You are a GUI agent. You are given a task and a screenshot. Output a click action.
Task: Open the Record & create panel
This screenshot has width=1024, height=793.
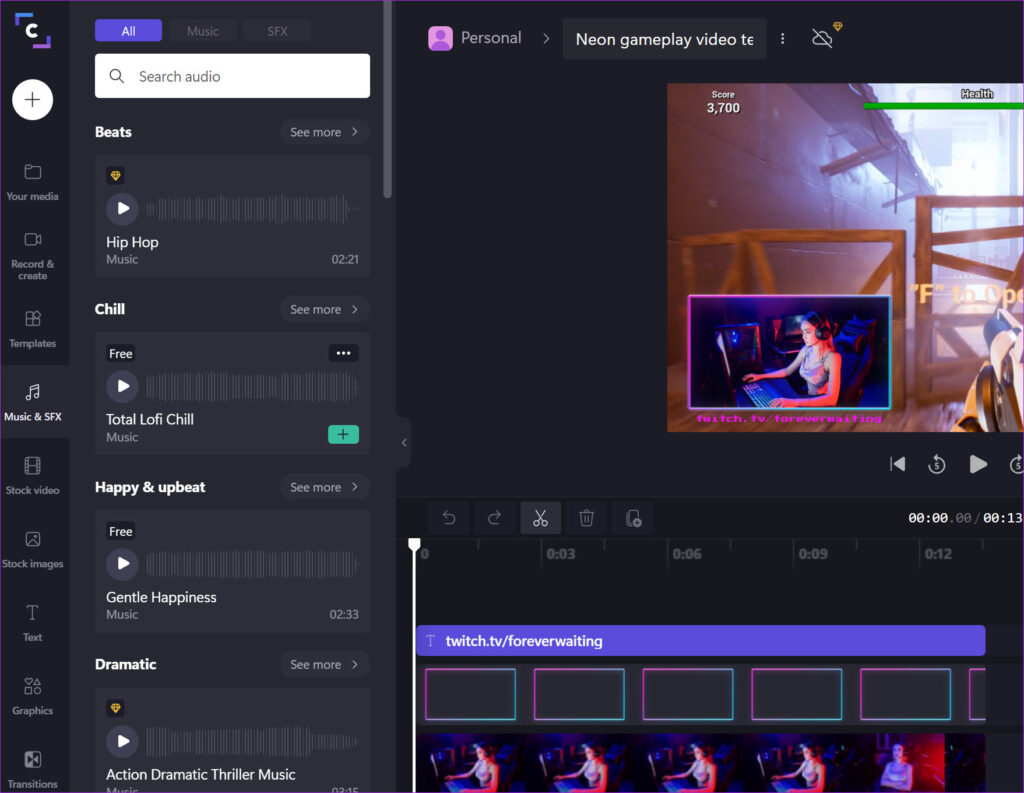point(33,250)
